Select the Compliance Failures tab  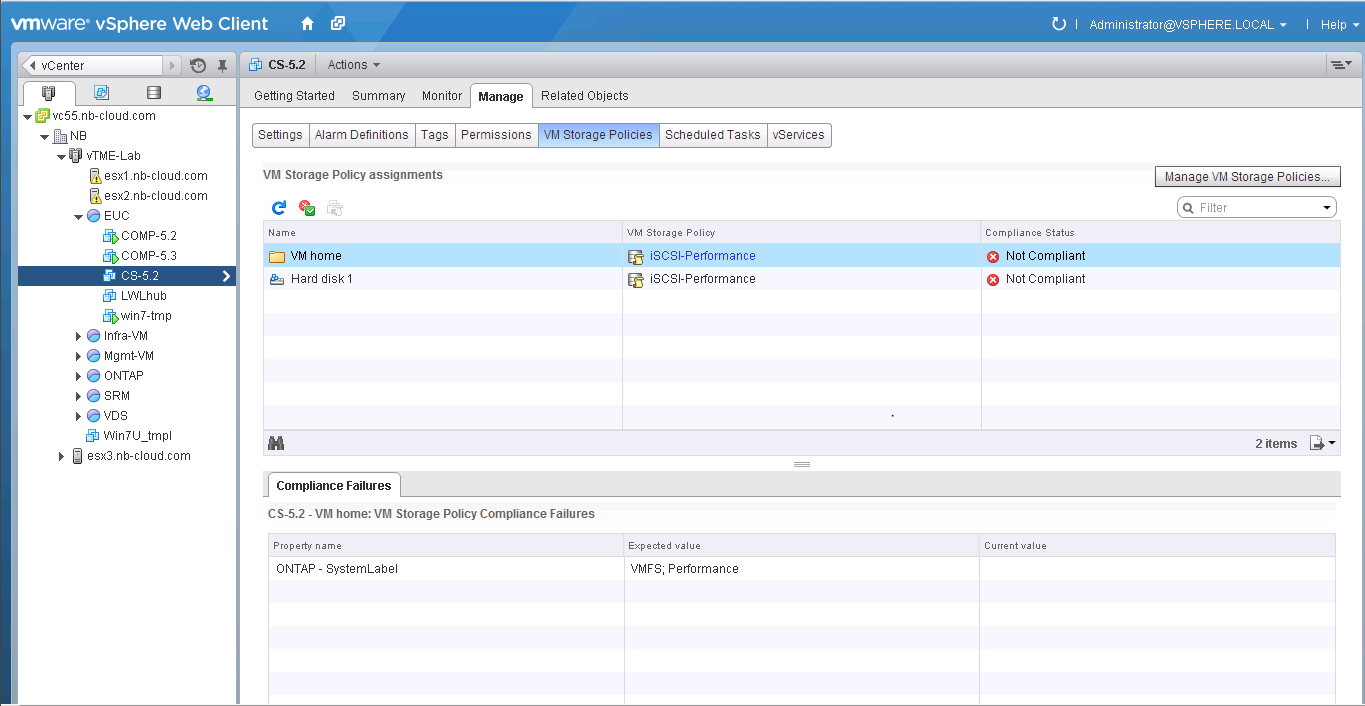333,486
